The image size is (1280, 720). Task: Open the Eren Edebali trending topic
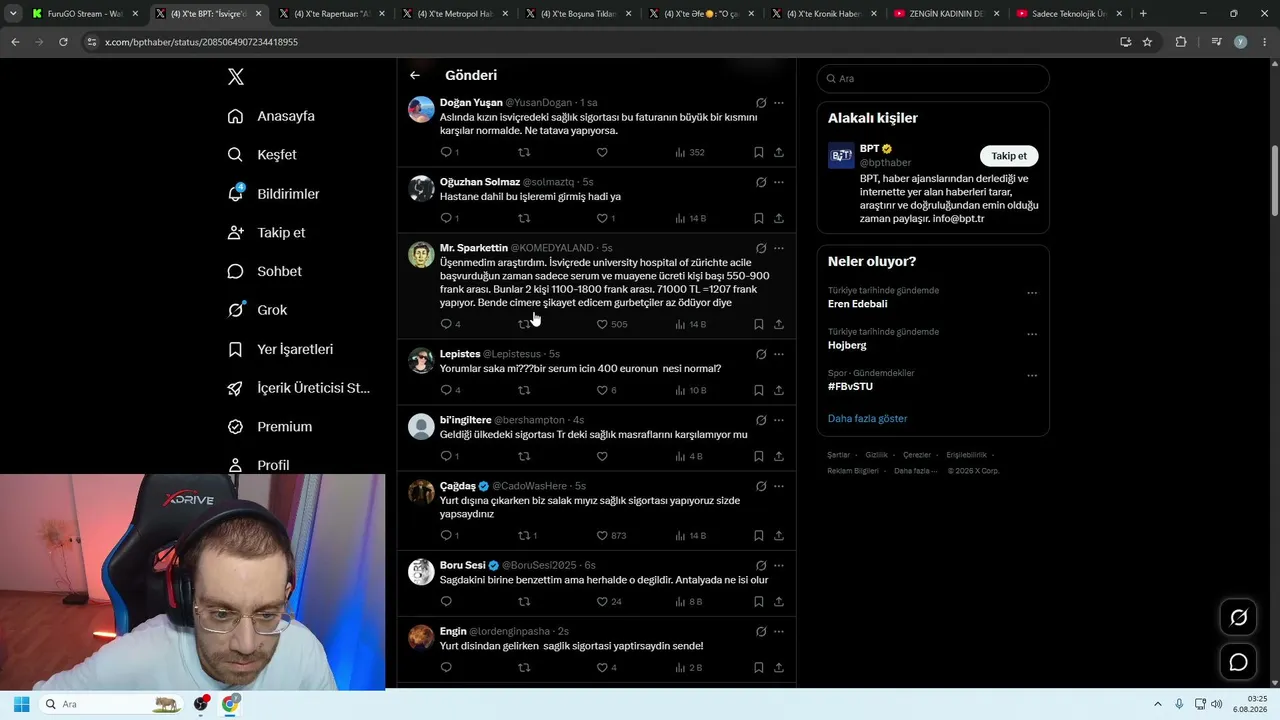click(857, 304)
